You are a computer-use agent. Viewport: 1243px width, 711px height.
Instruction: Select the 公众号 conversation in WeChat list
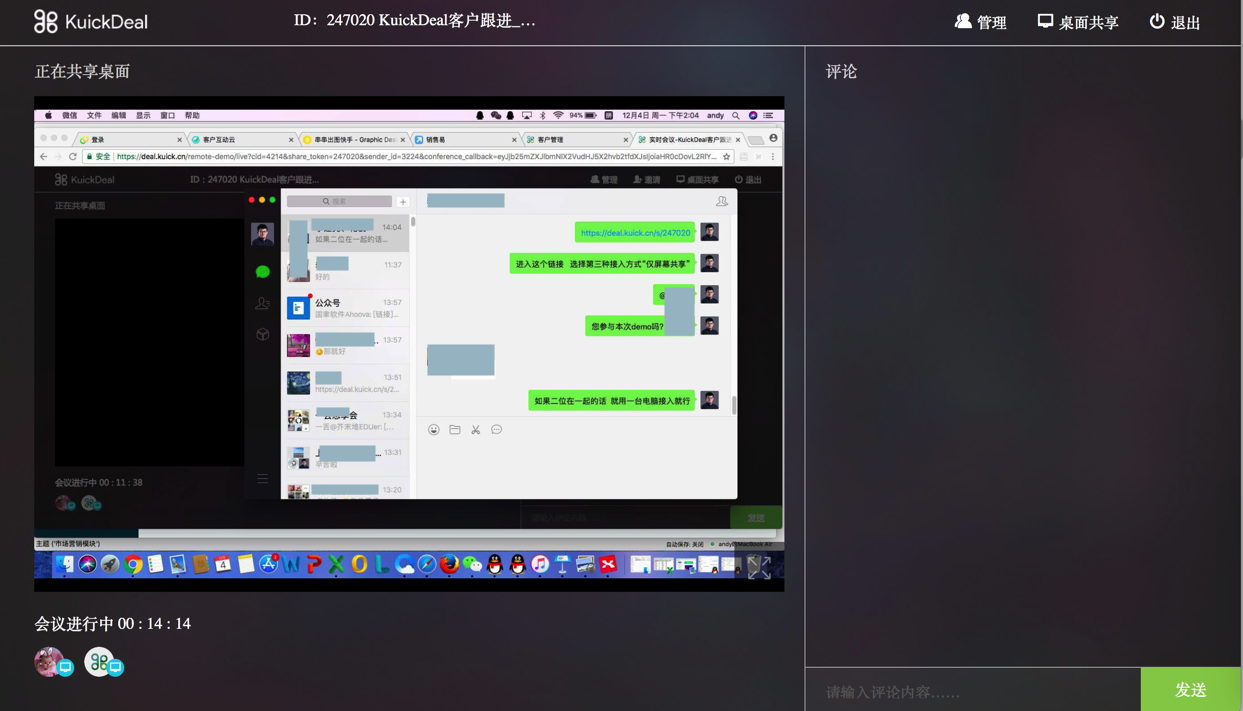[346, 308]
